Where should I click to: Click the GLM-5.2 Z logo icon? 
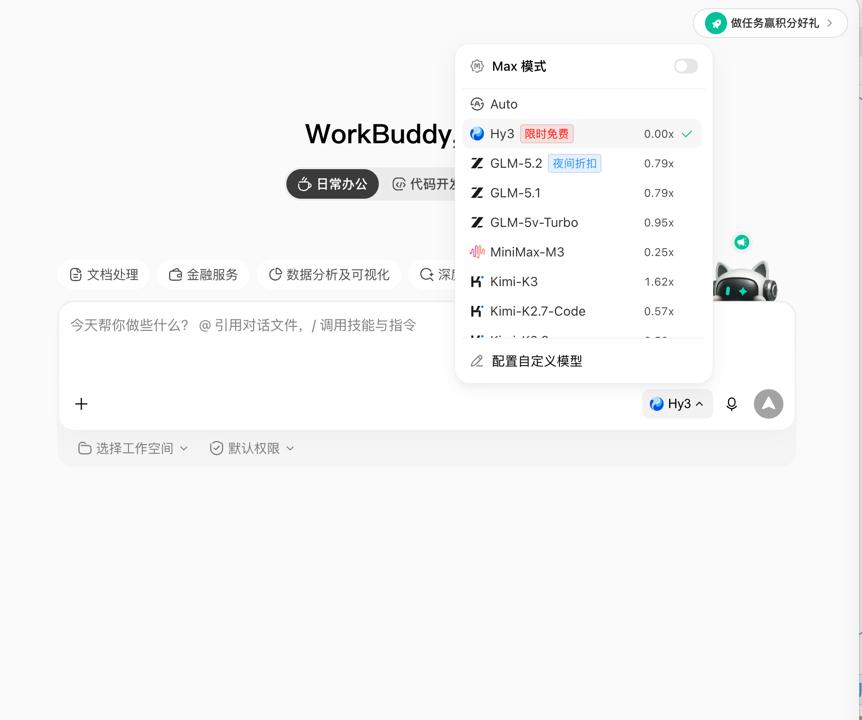[x=477, y=163]
